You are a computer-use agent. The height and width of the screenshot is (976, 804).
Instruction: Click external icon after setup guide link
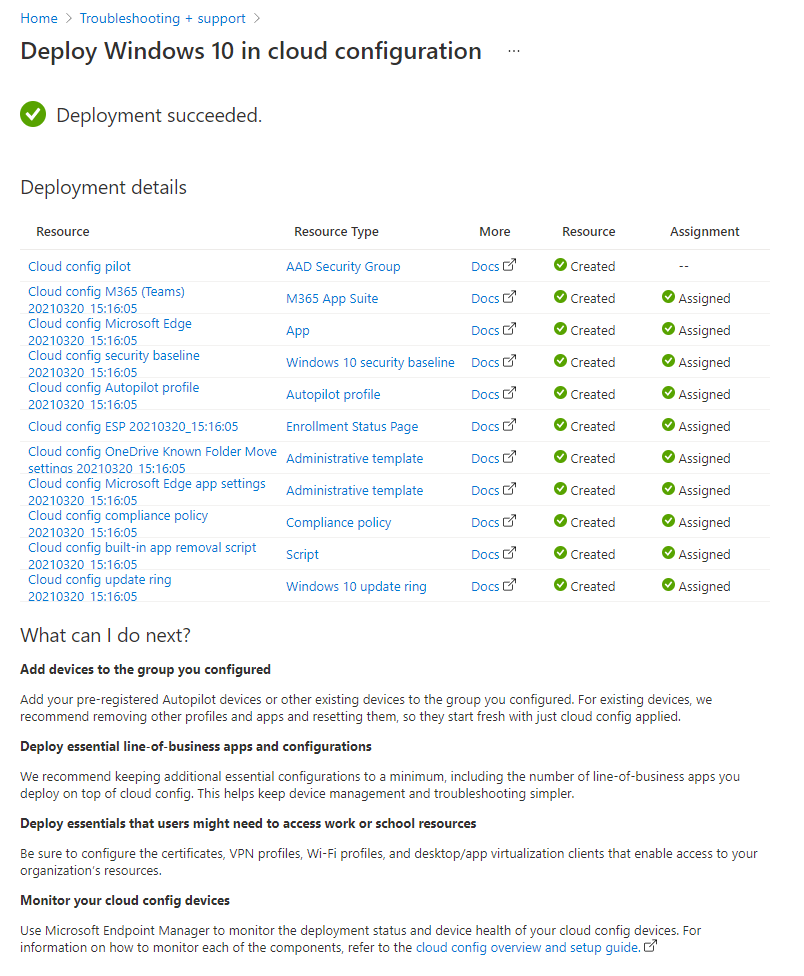[650, 946]
